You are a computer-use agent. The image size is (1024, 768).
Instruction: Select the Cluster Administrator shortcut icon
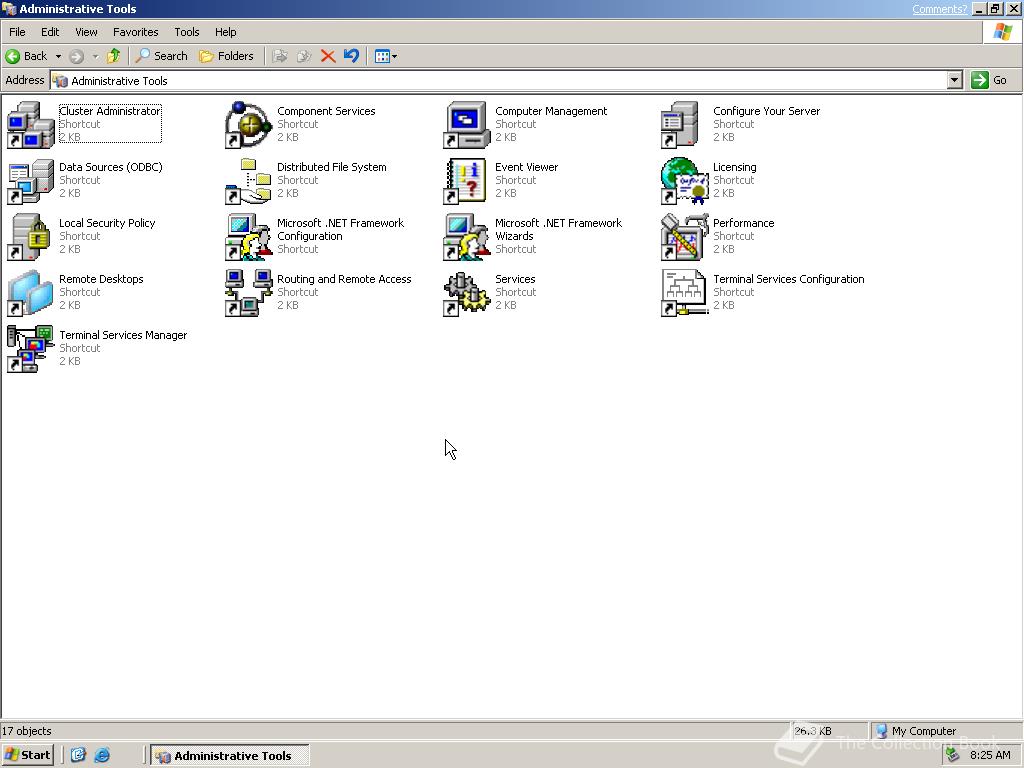(30, 125)
